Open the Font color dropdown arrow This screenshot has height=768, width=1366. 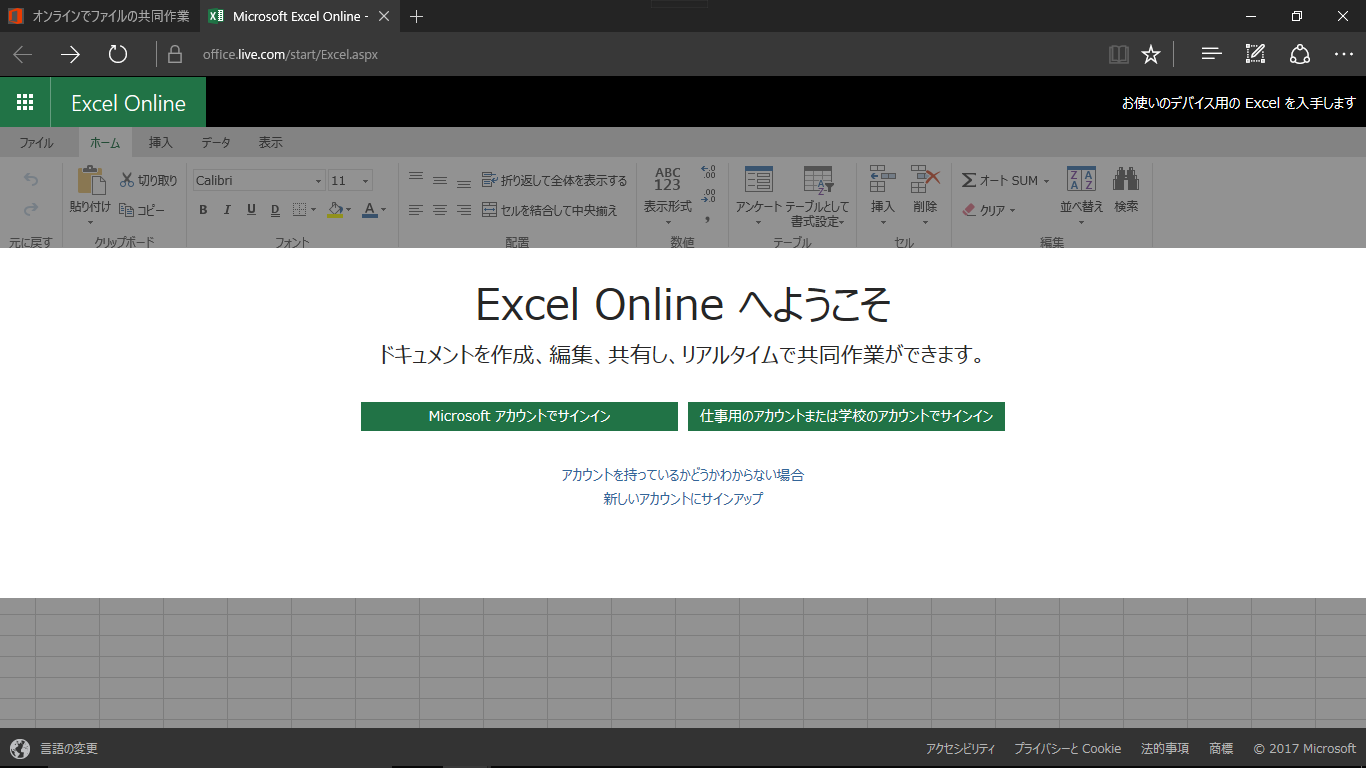[x=383, y=211]
